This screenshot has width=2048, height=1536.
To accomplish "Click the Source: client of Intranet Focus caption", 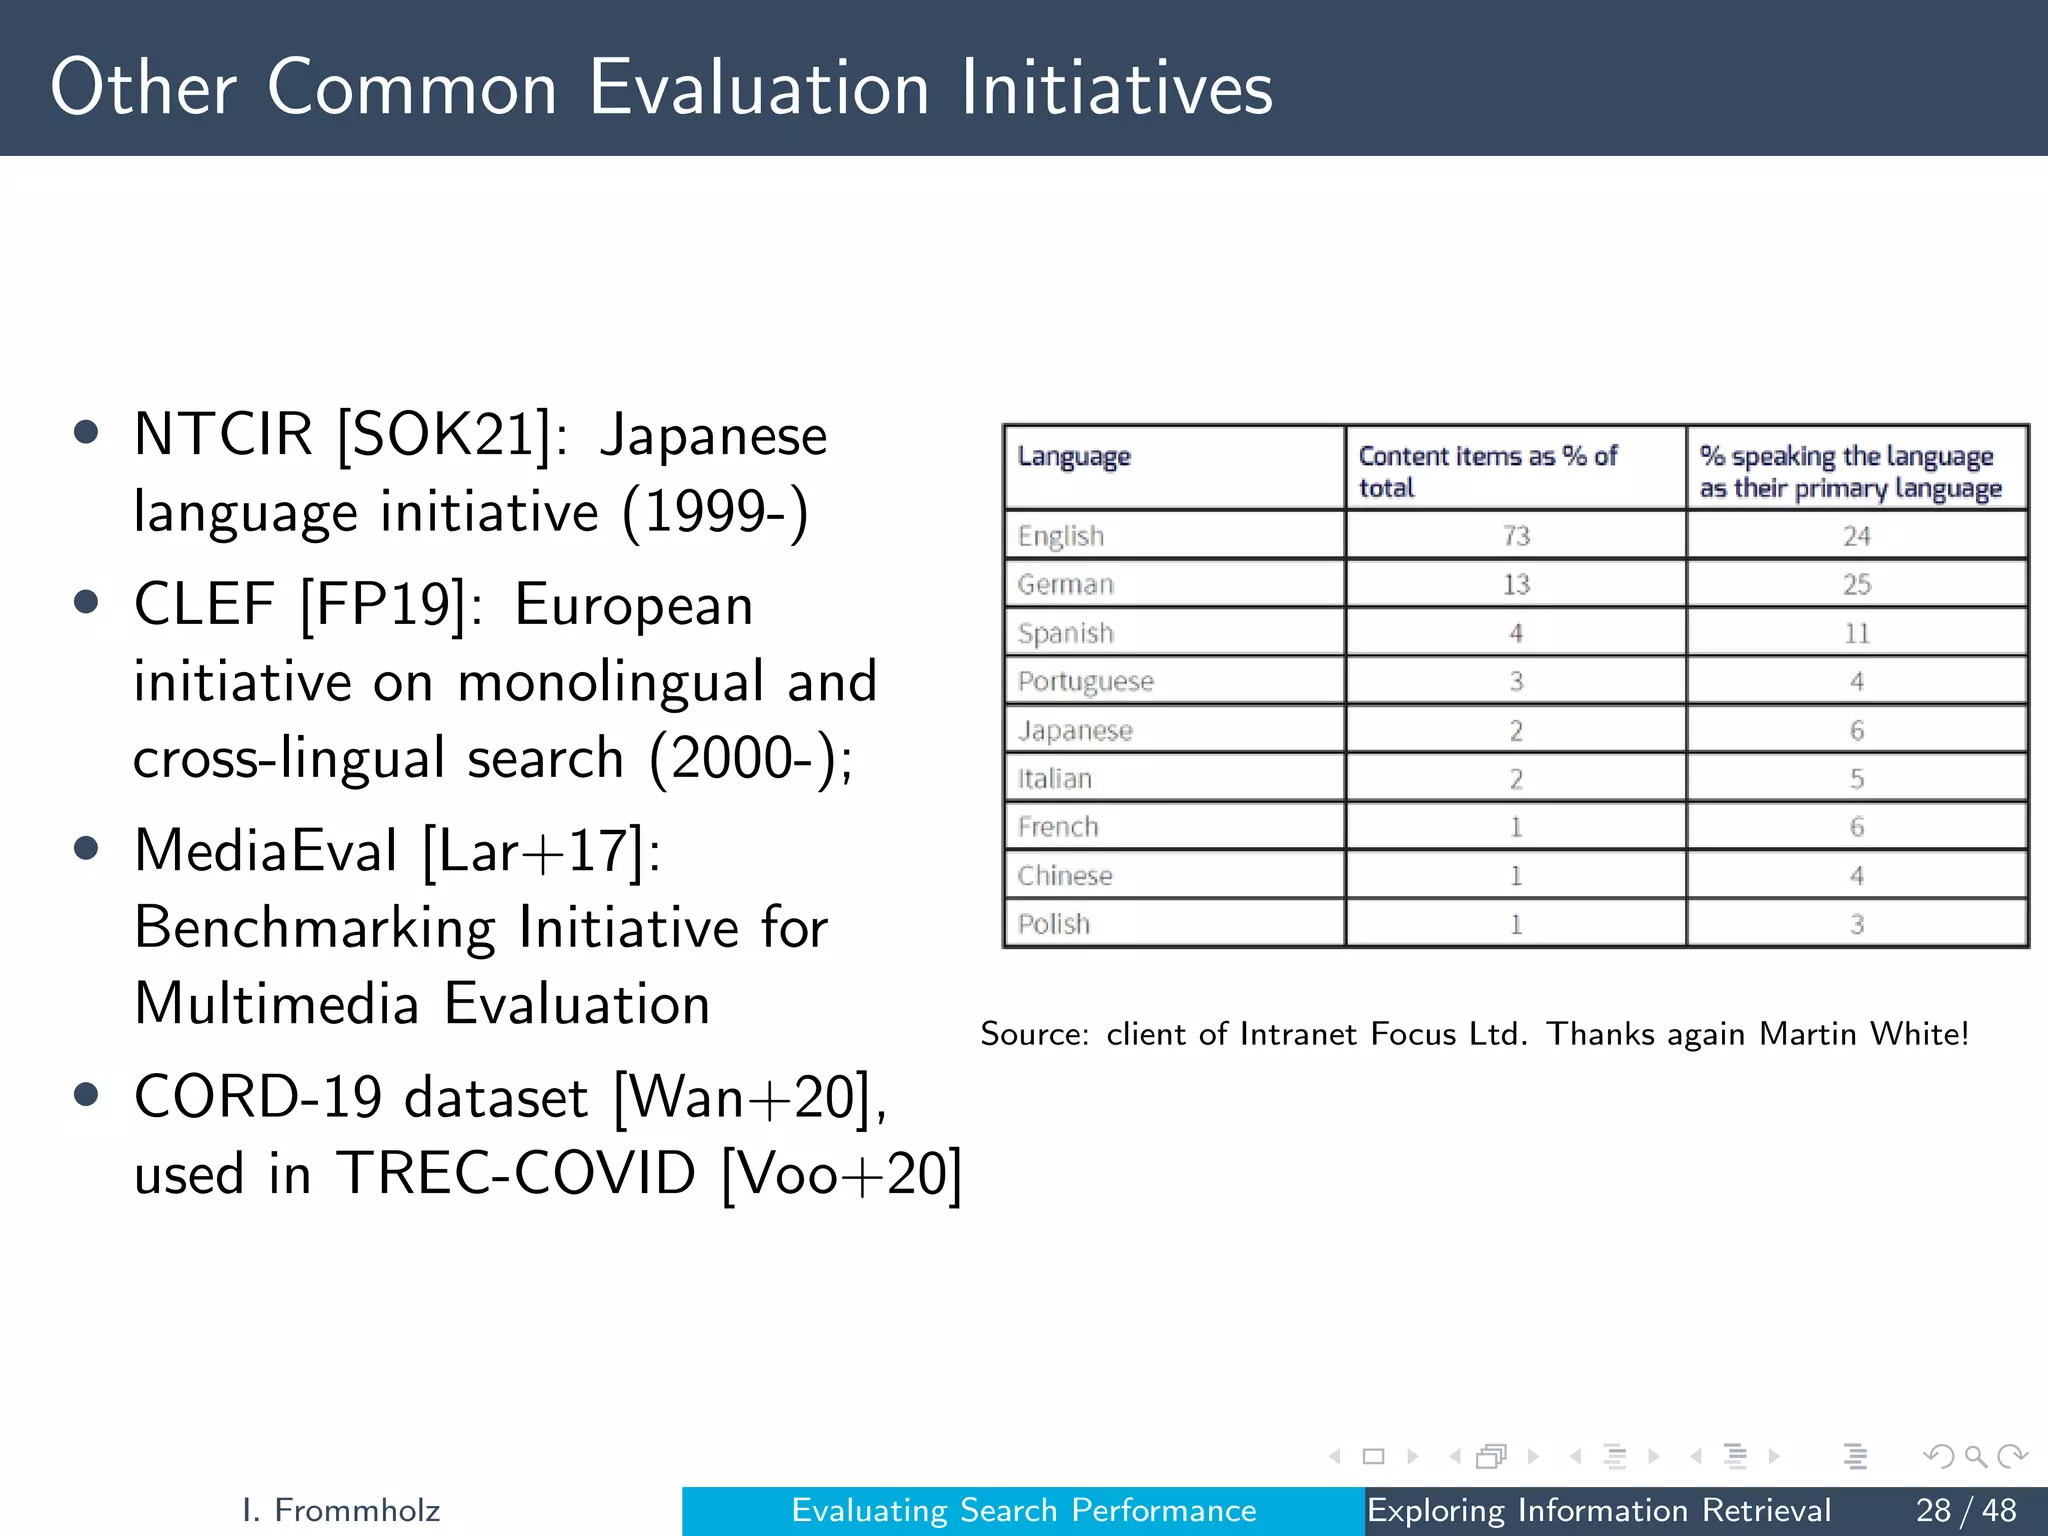I will pyautogui.click(x=1475, y=1034).
